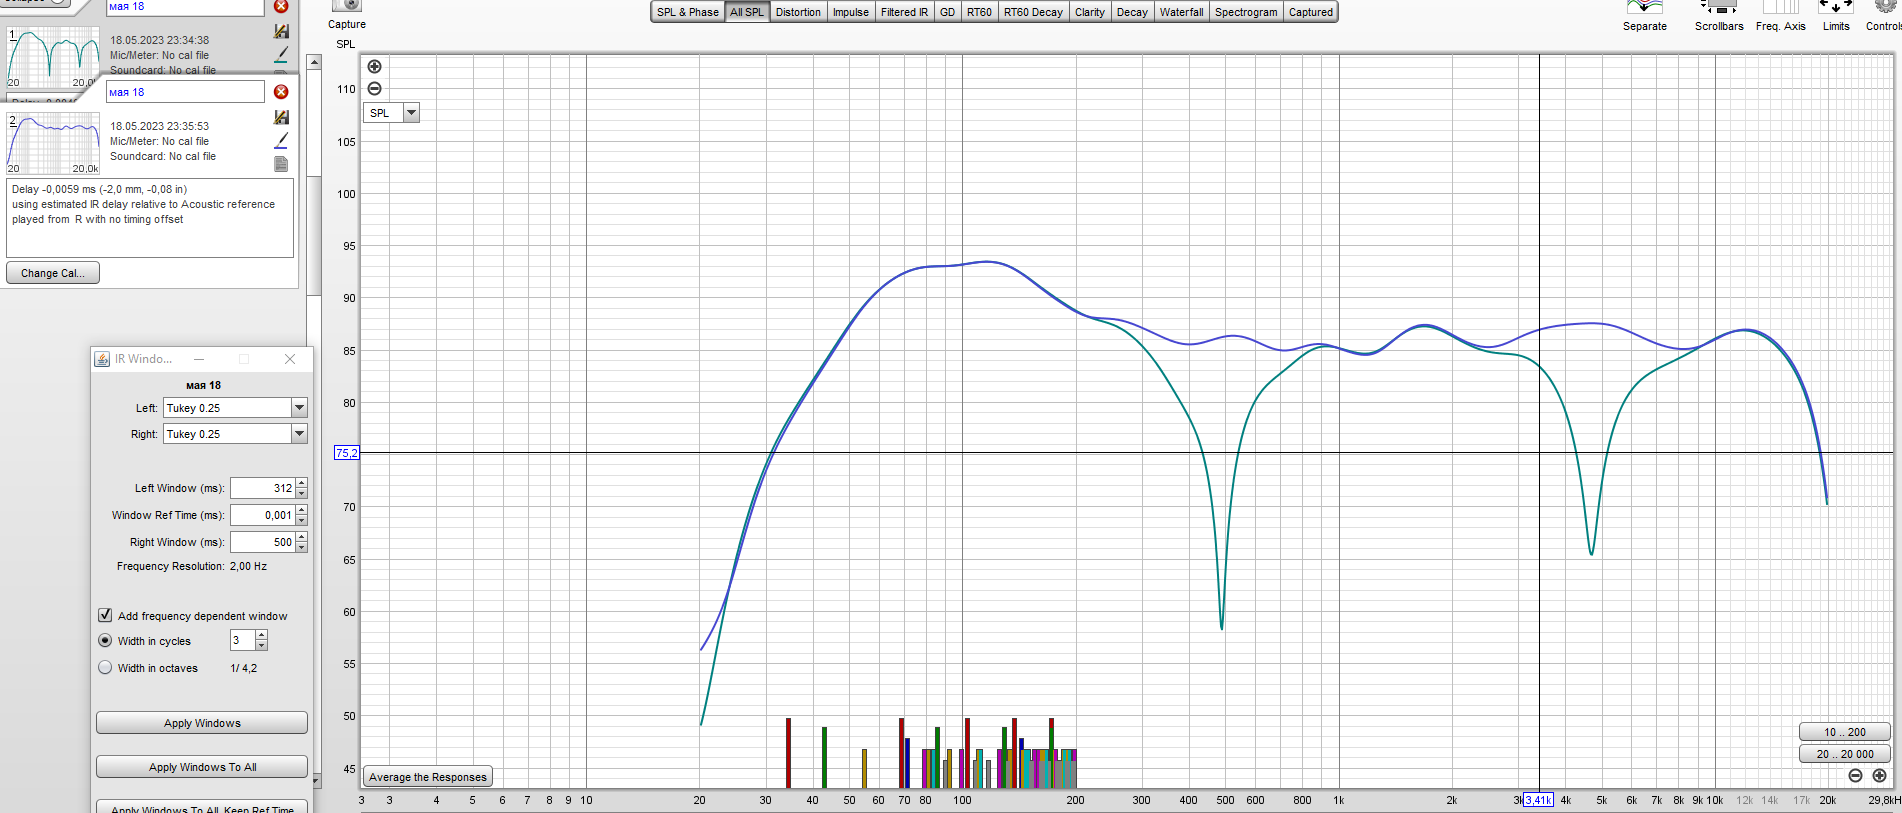Toggle the Add frequency dependent window checkbox
Screen dimensions: 1902x813
[x=105, y=615]
